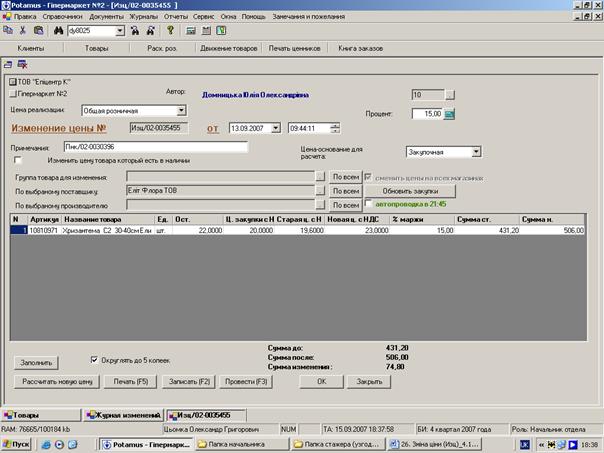Click the Записать (F2) button
Viewport: 604px width, 453px height.
[x=189, y=382]
